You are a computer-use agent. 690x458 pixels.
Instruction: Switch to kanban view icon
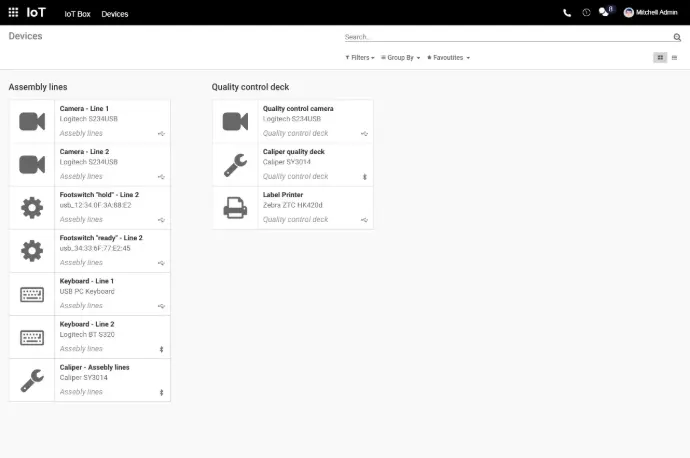(x=660, y=58)
